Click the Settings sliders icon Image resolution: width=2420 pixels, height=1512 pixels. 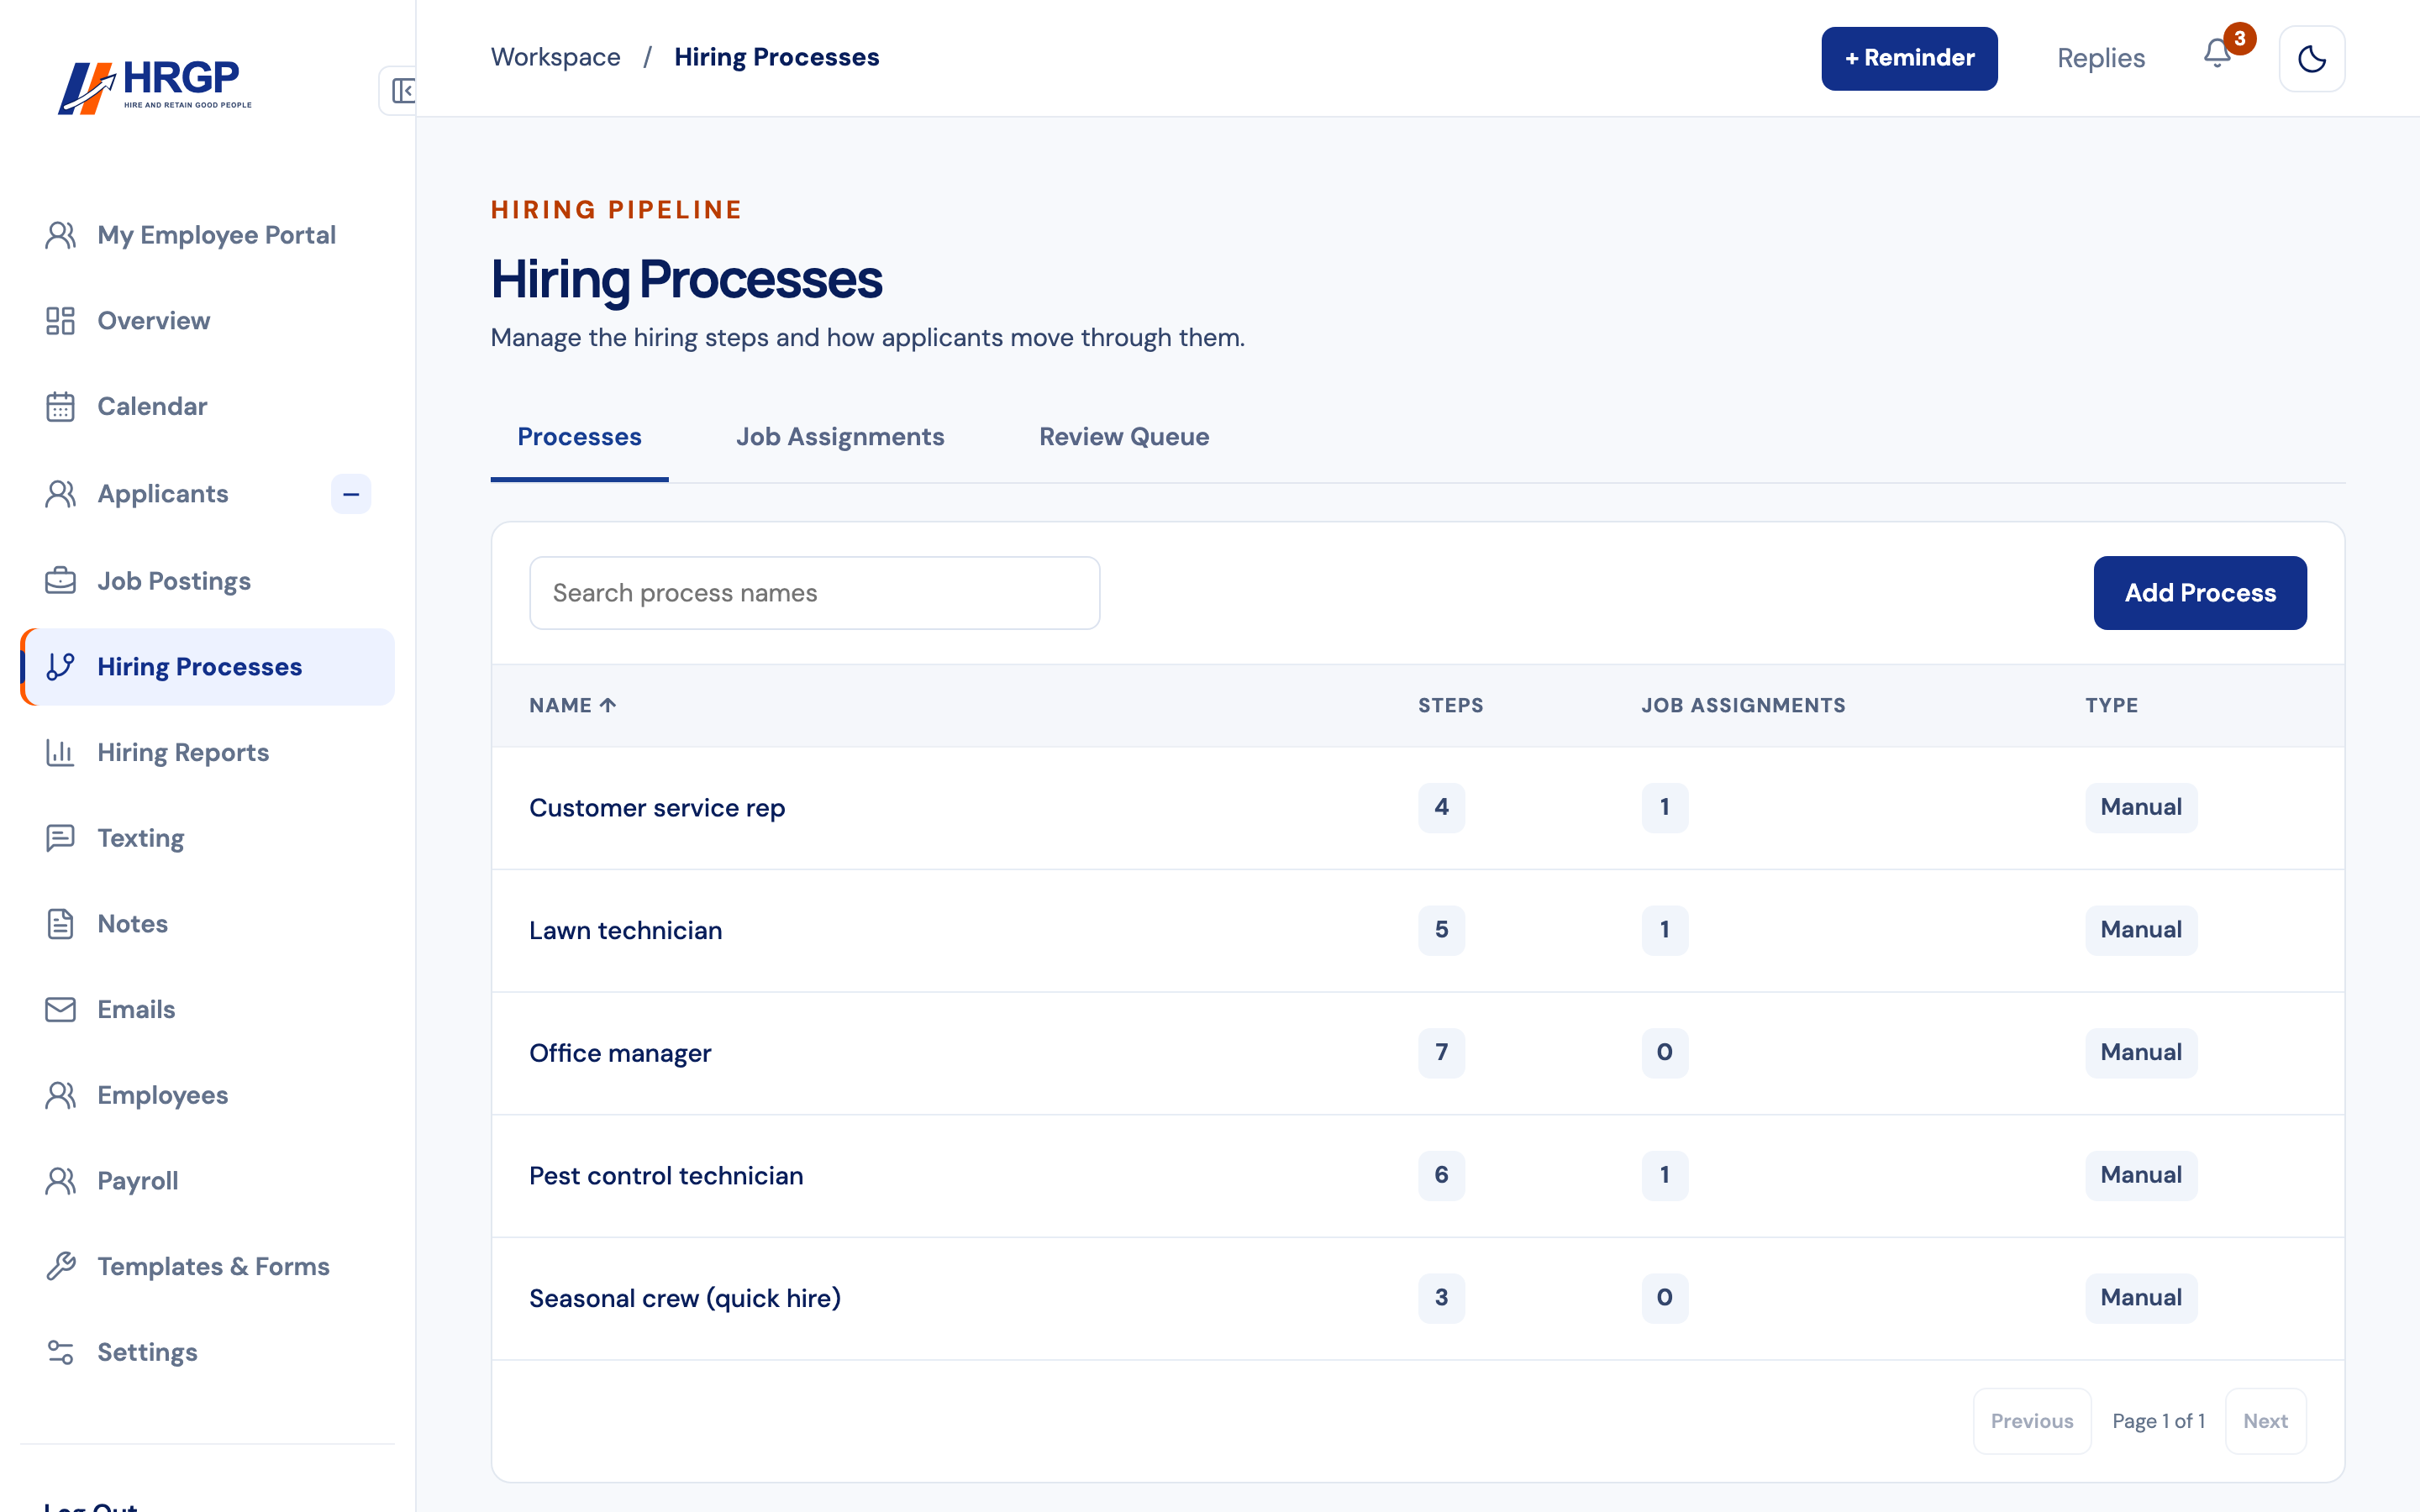[60, 1352]
